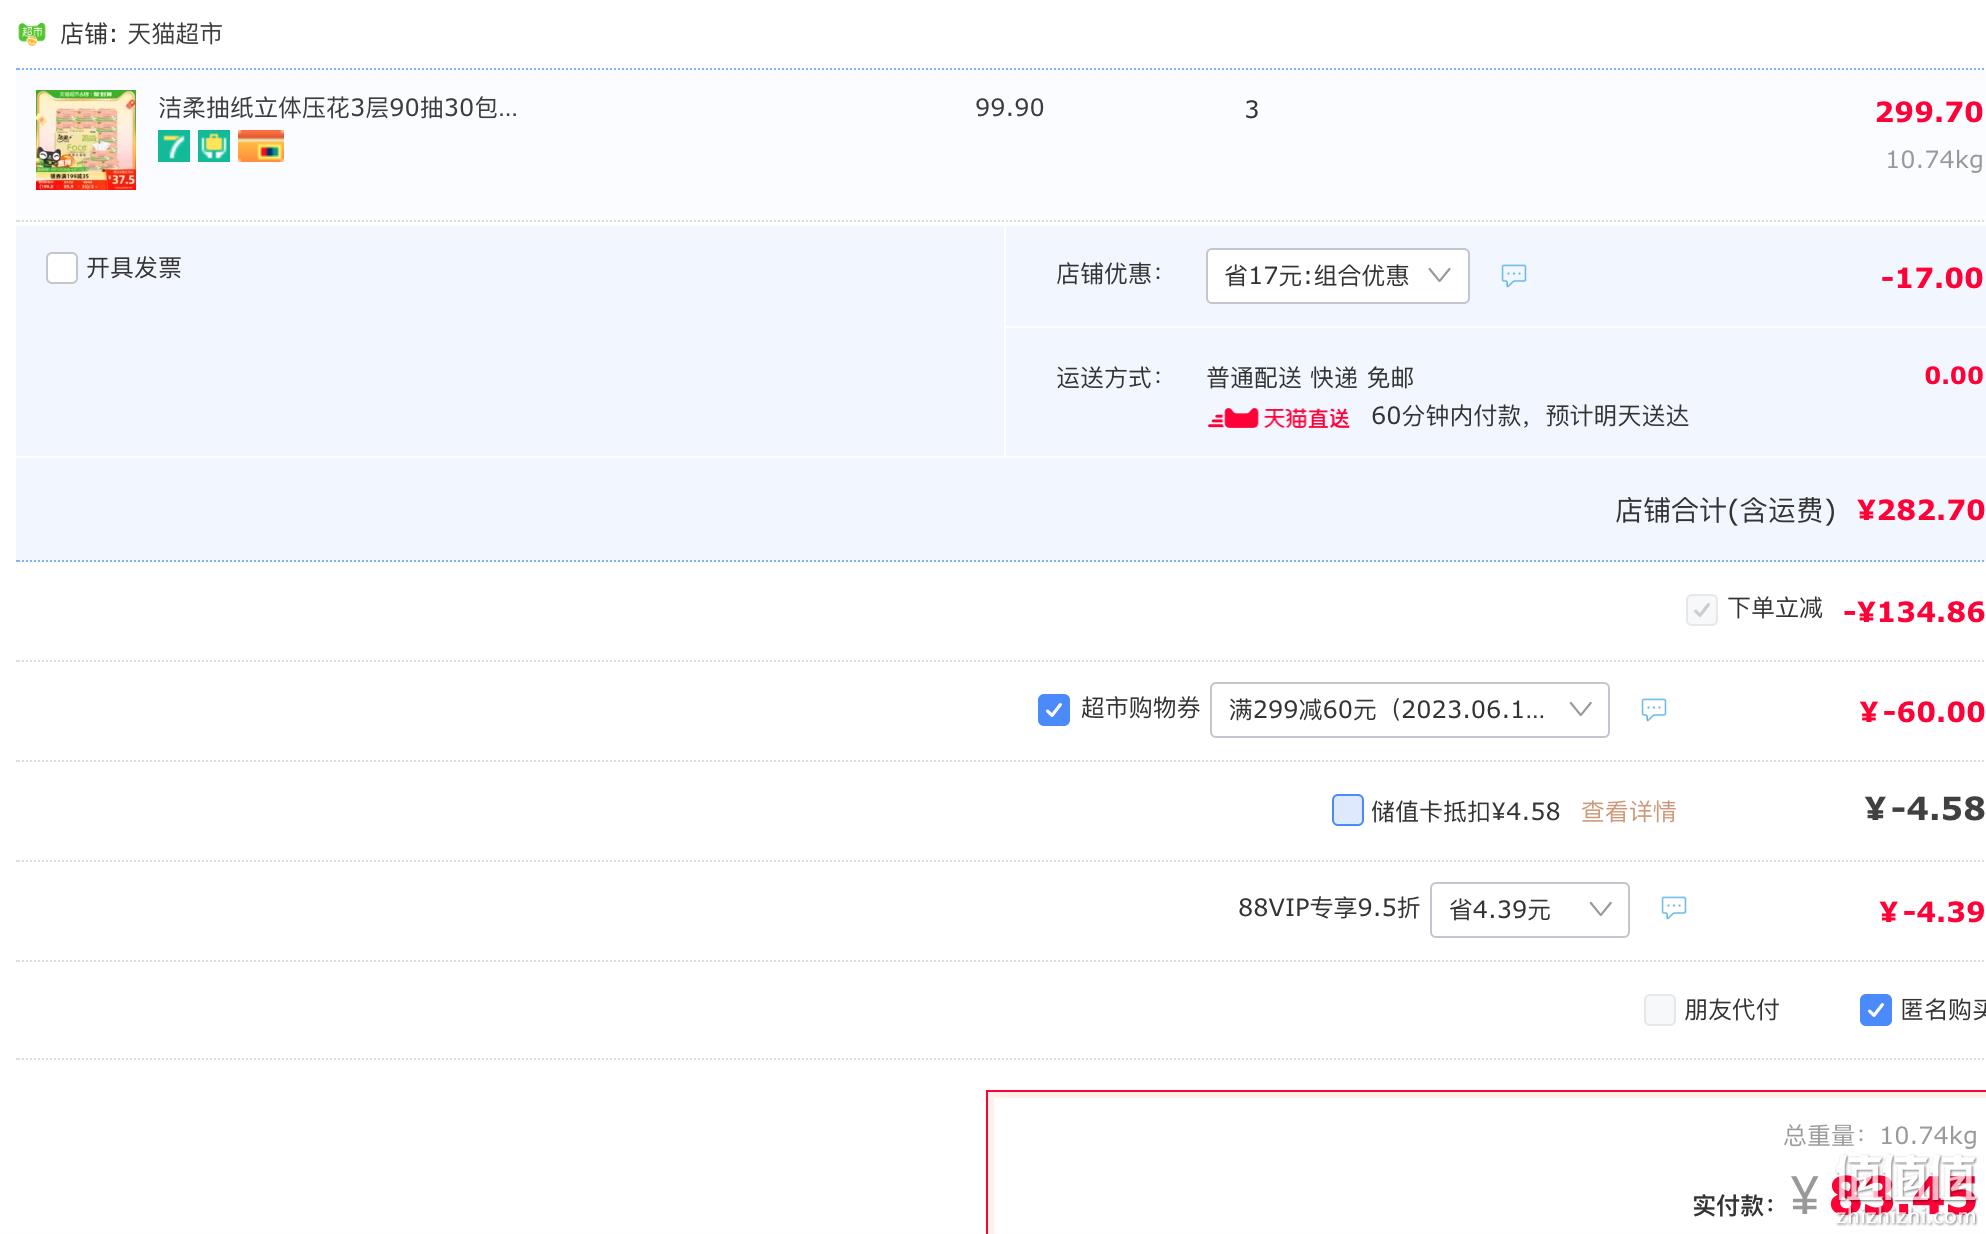Enable 储值卡抵扣¥4.58 checkbox

point(1348,810)
